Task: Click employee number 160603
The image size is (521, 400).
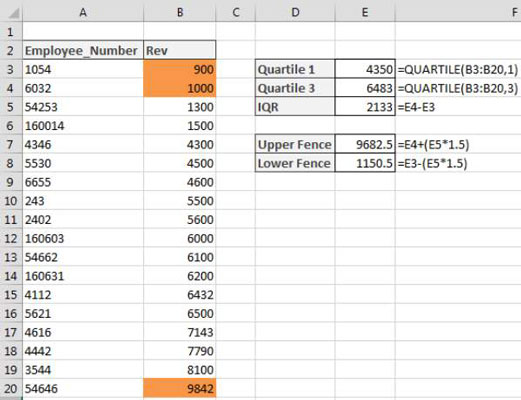Action: 83,238
